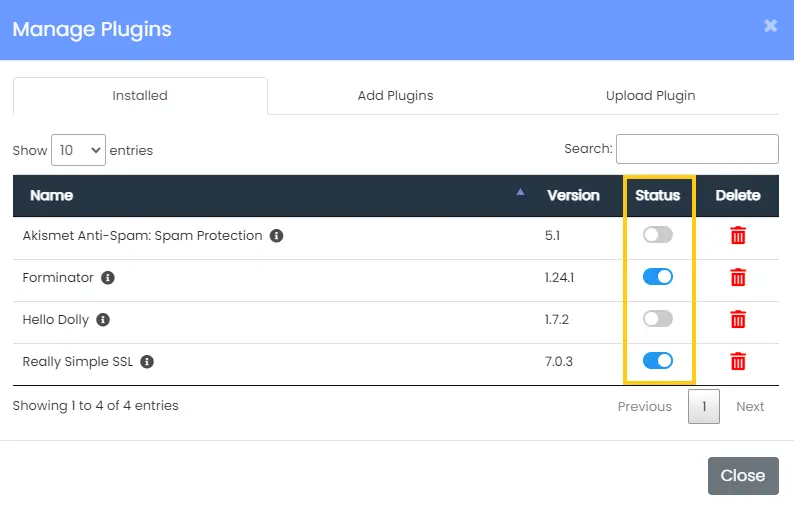This screenshot has height=508, width=794.
Task: Disable the Forminator status toggle
Action: click(x=658, y=277)
